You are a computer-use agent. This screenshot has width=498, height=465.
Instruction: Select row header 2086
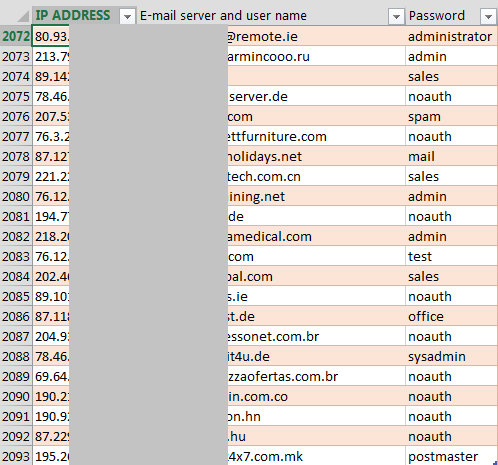[x=16, y=316]
